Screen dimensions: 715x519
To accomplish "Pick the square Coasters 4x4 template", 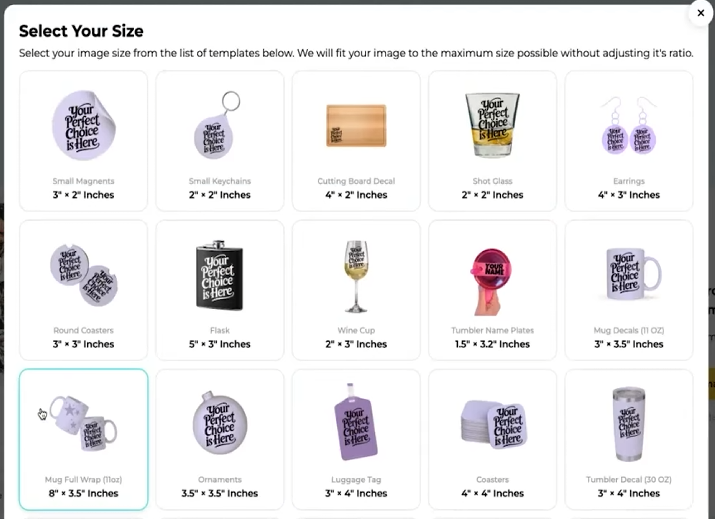I will coord(492,440).
